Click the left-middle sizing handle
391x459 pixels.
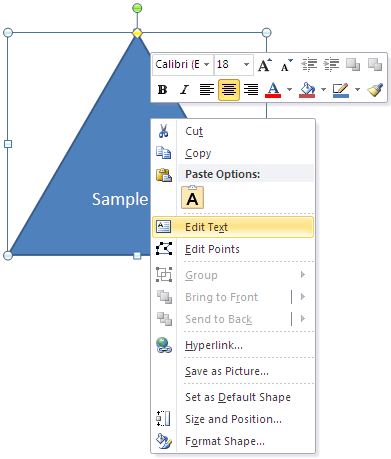click(x=8, y=144)
